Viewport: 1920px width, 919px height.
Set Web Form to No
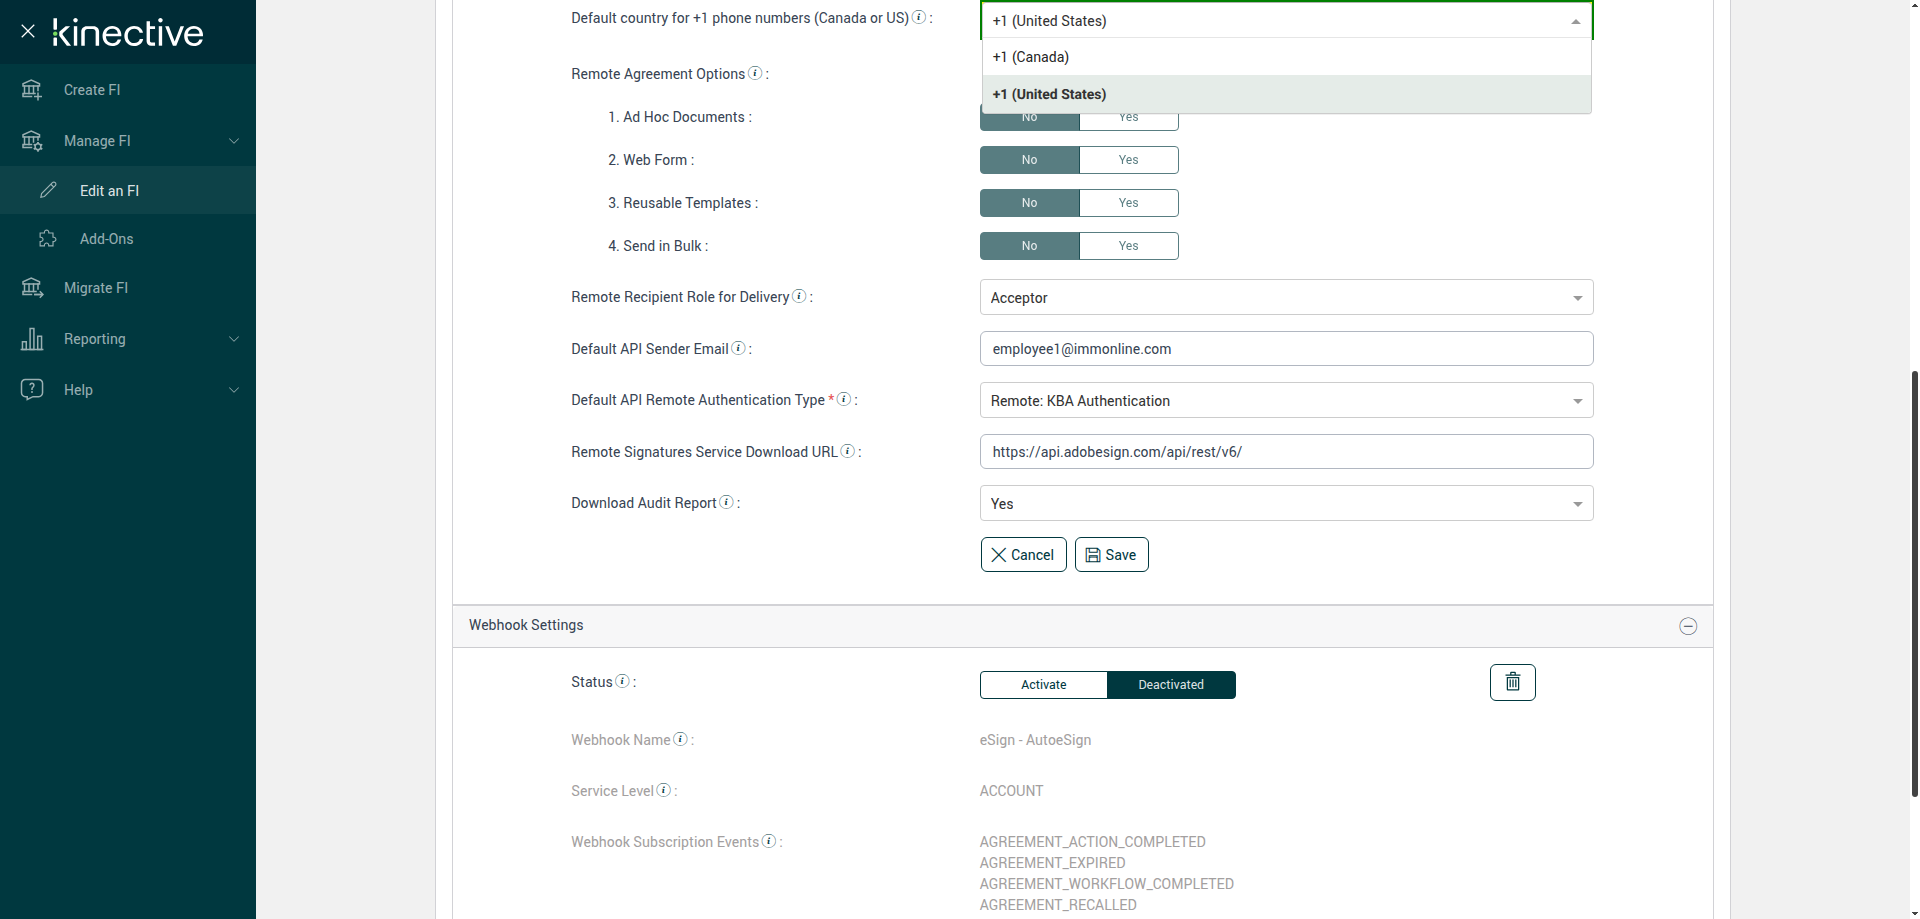point(1030,160)
